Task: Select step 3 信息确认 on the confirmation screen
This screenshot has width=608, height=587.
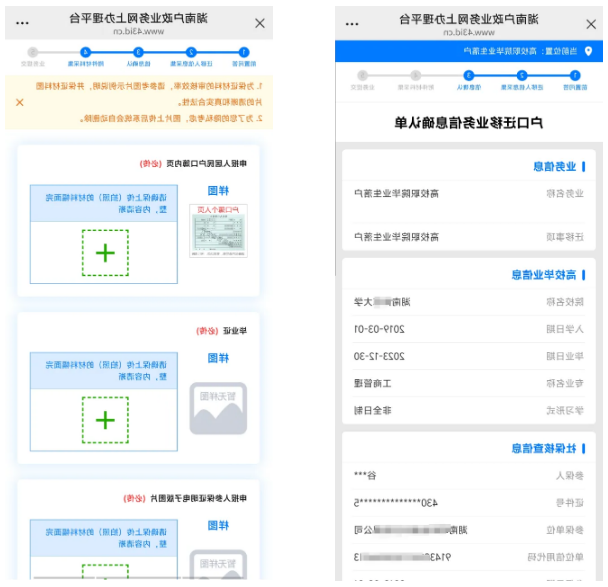Action: tap(469, 80)
